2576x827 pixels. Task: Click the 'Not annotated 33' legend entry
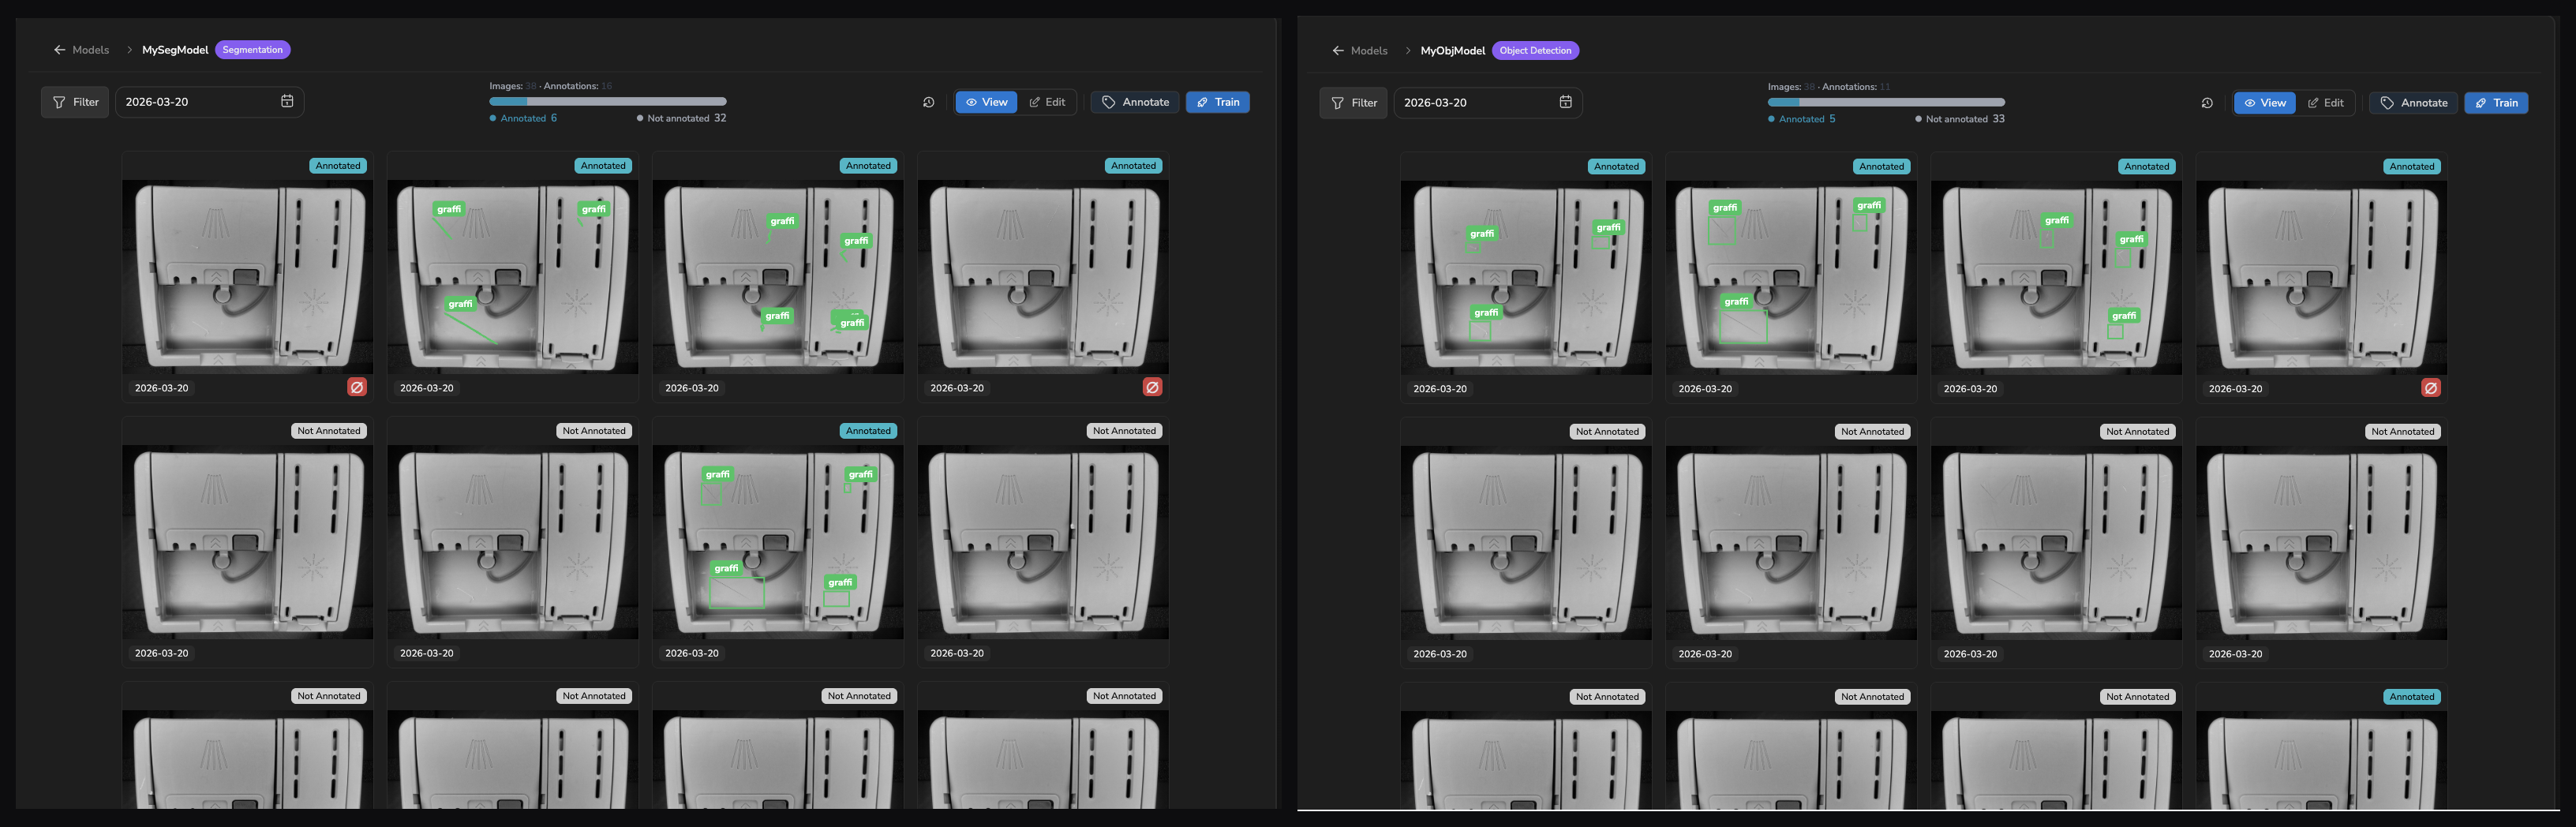pyautogui.click(x=1960, y=119)
